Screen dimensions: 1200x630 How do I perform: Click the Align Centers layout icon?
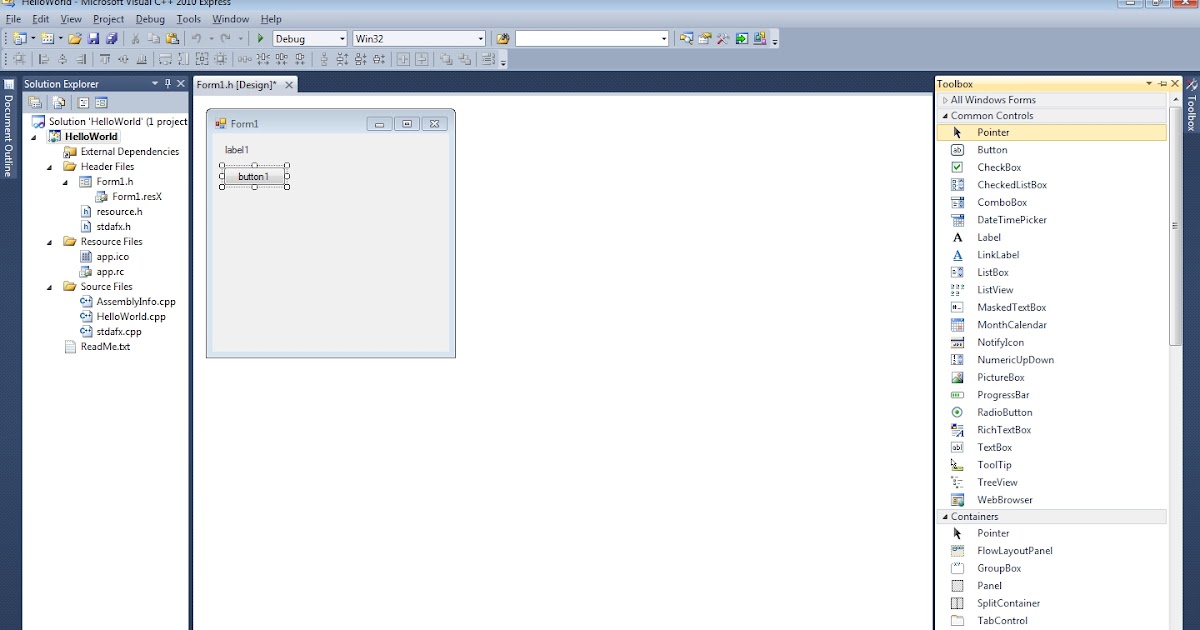point(63,59)
